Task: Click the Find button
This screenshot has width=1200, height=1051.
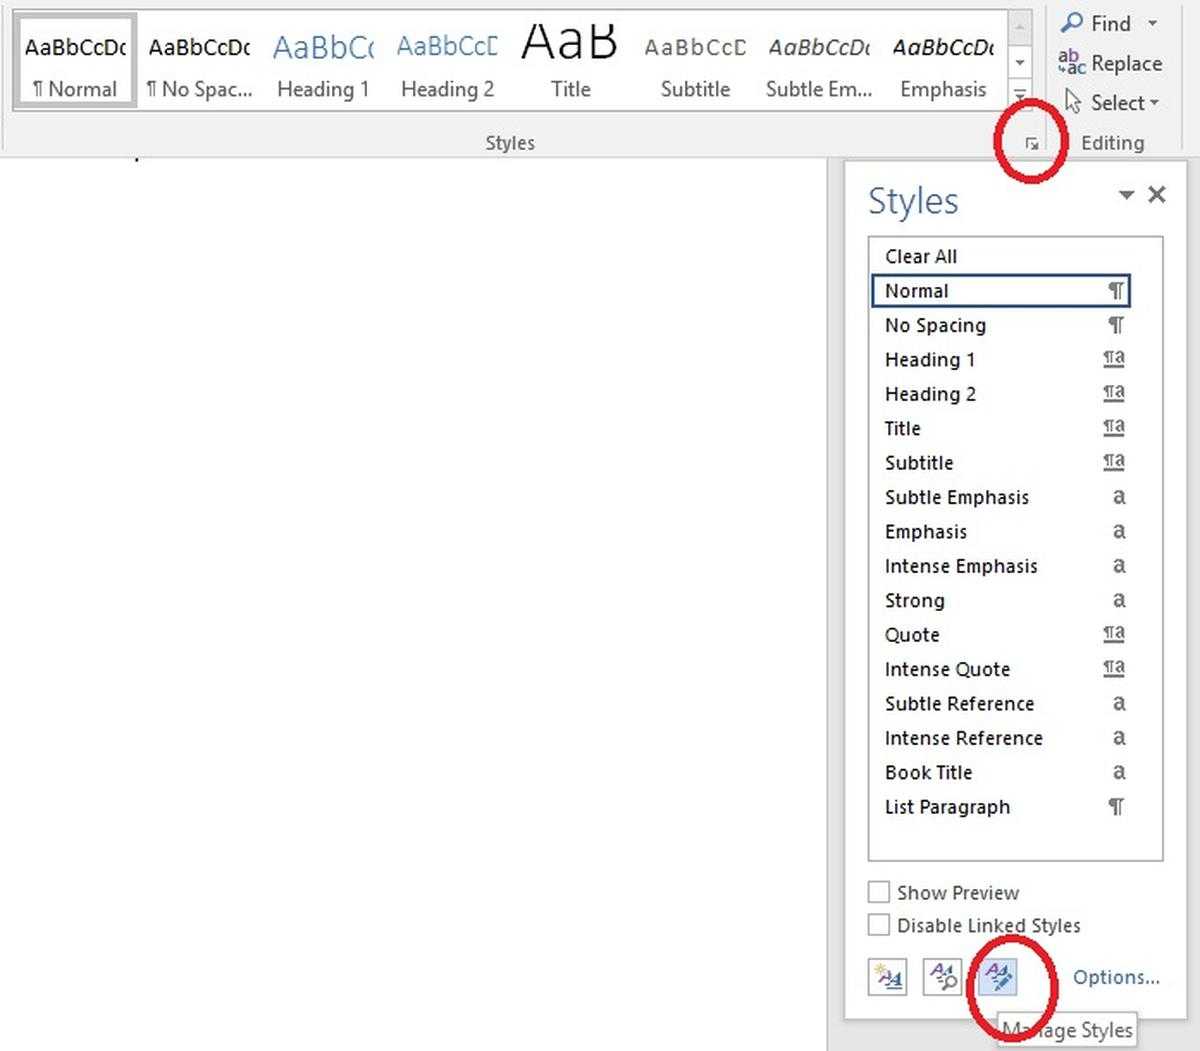Action: (x=1096, y=23)
